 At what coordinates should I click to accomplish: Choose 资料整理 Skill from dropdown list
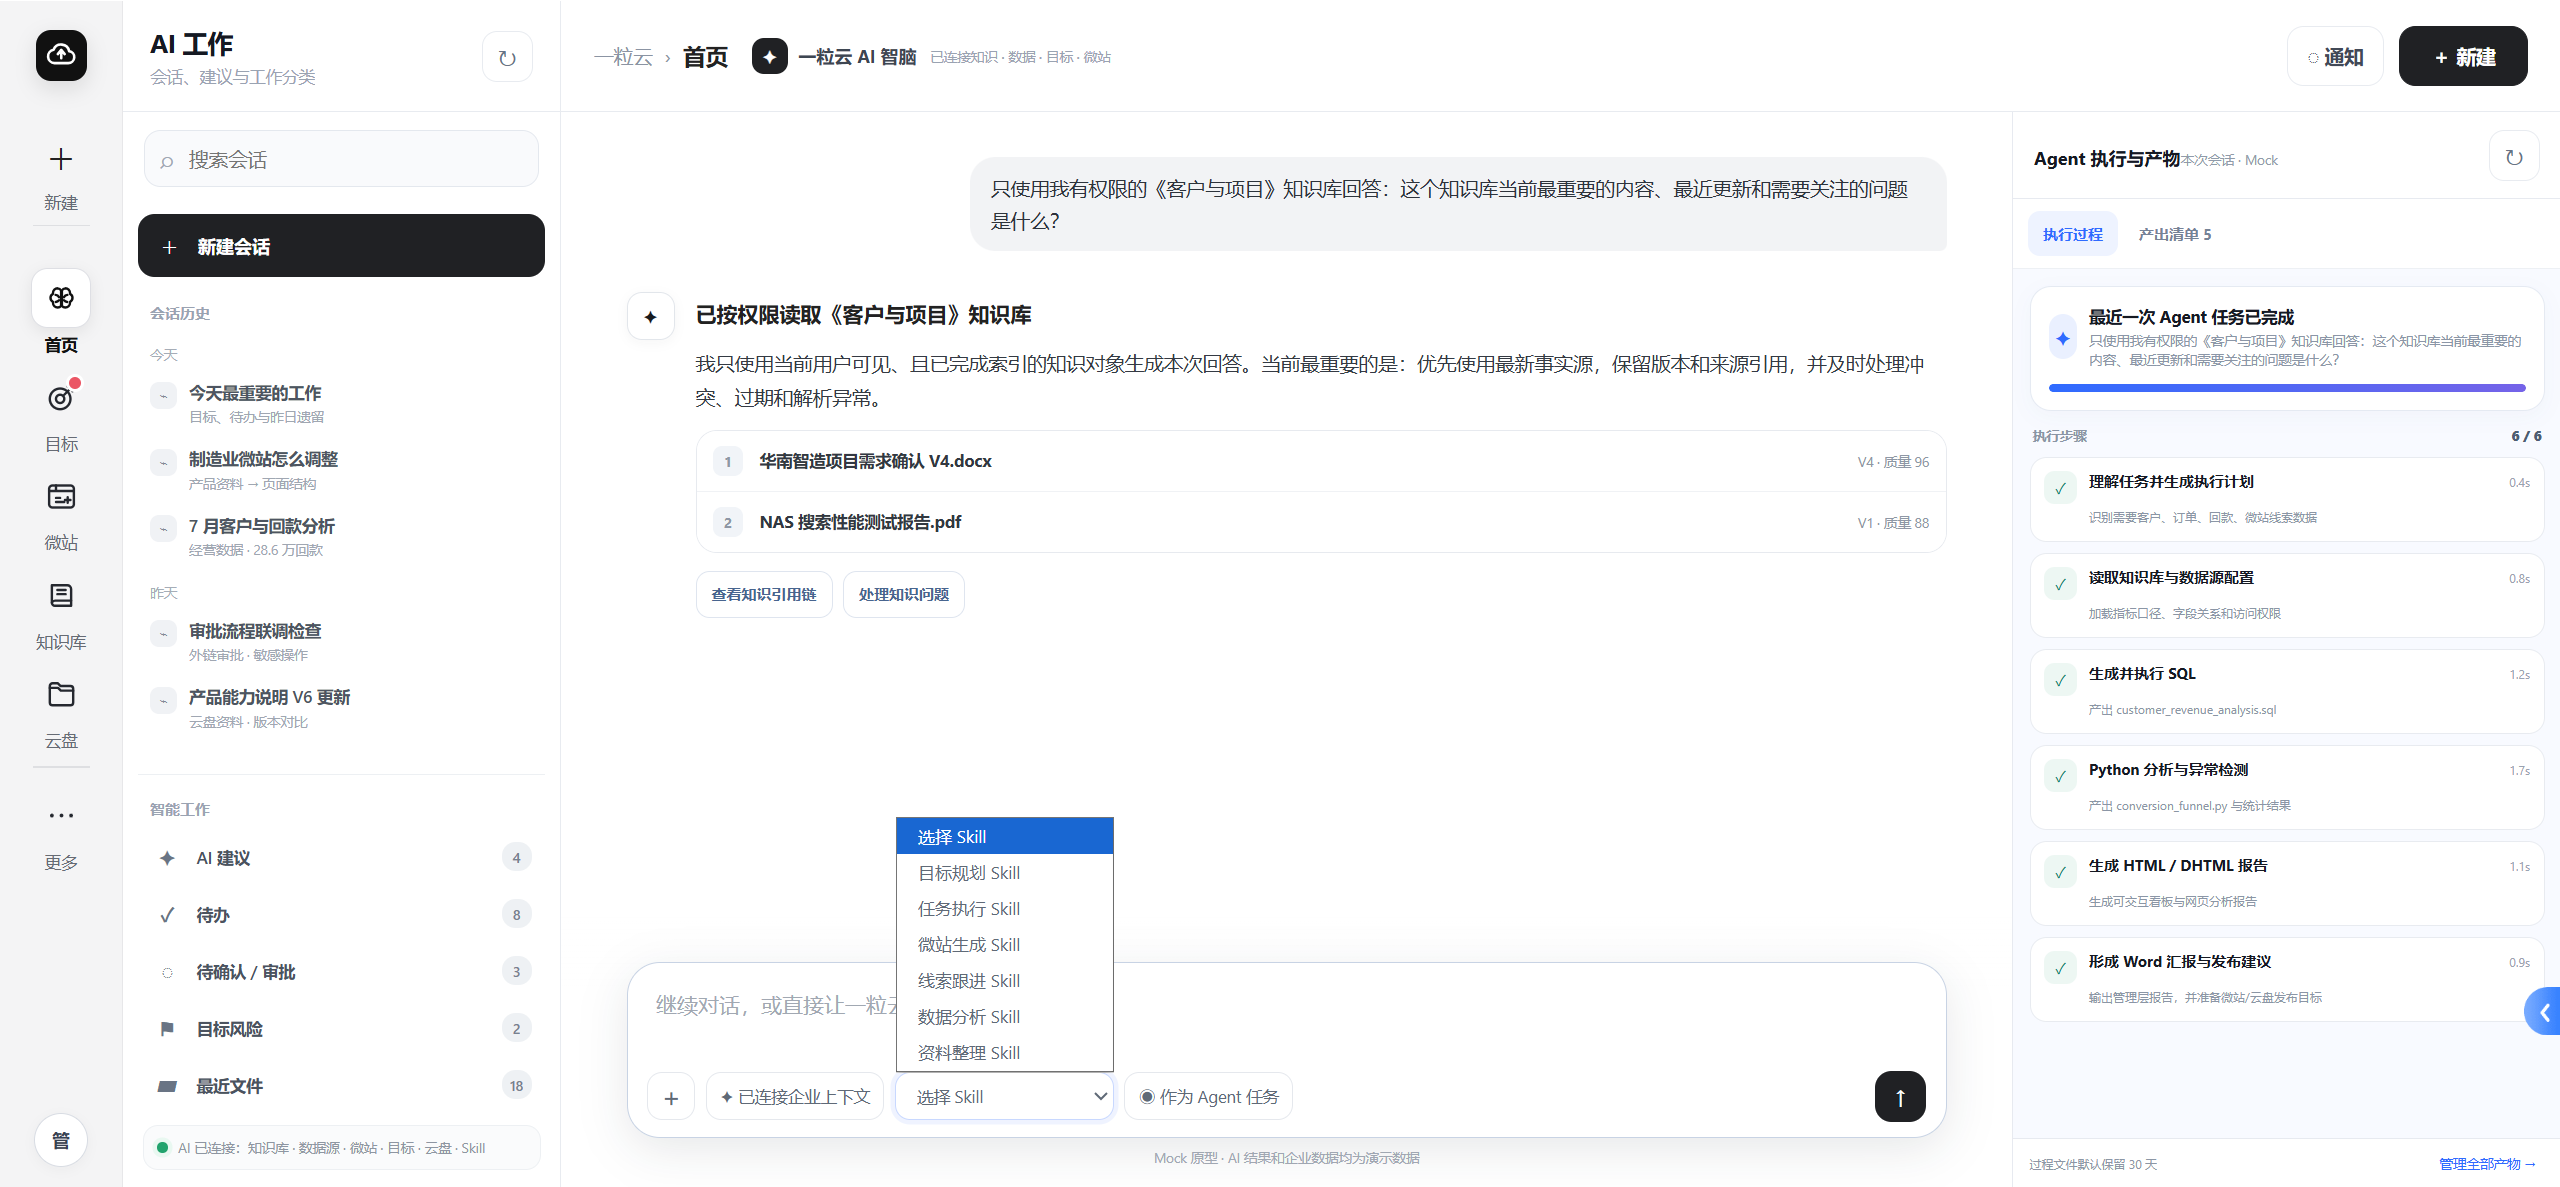(1005, 1053)
